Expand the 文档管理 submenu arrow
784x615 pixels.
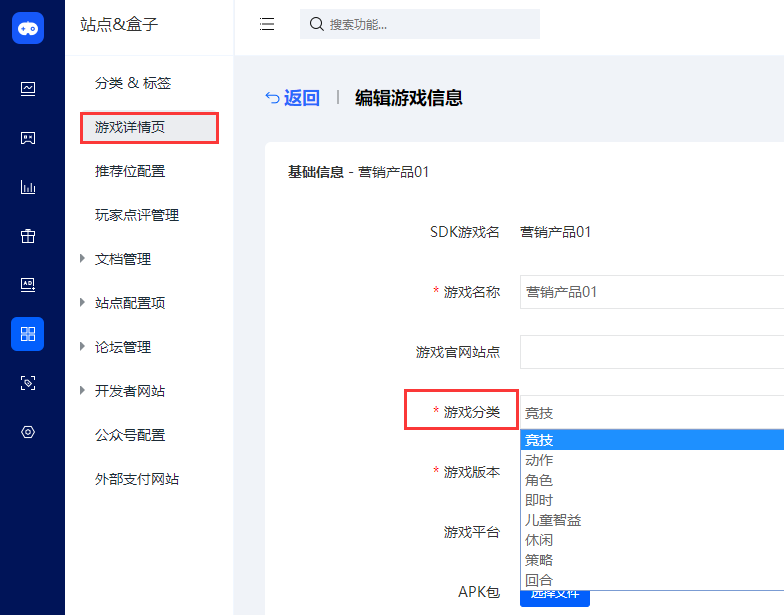pos(82,258)
